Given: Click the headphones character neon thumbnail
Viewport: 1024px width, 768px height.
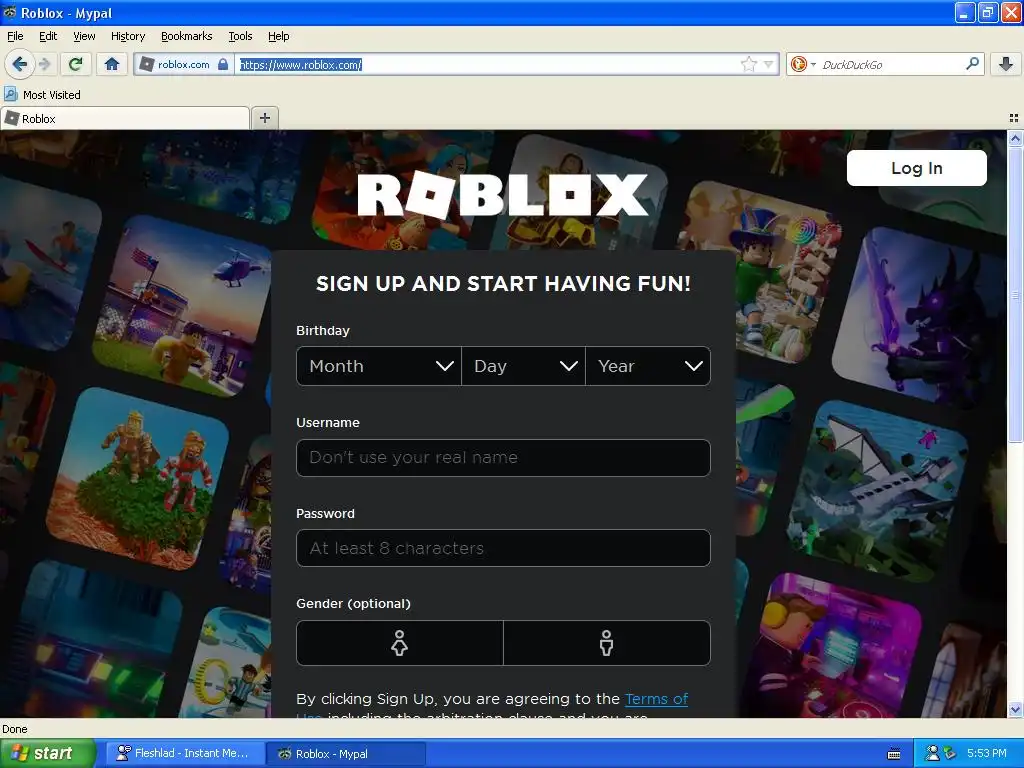Looking at the screenshot, I should pos(836,647).
